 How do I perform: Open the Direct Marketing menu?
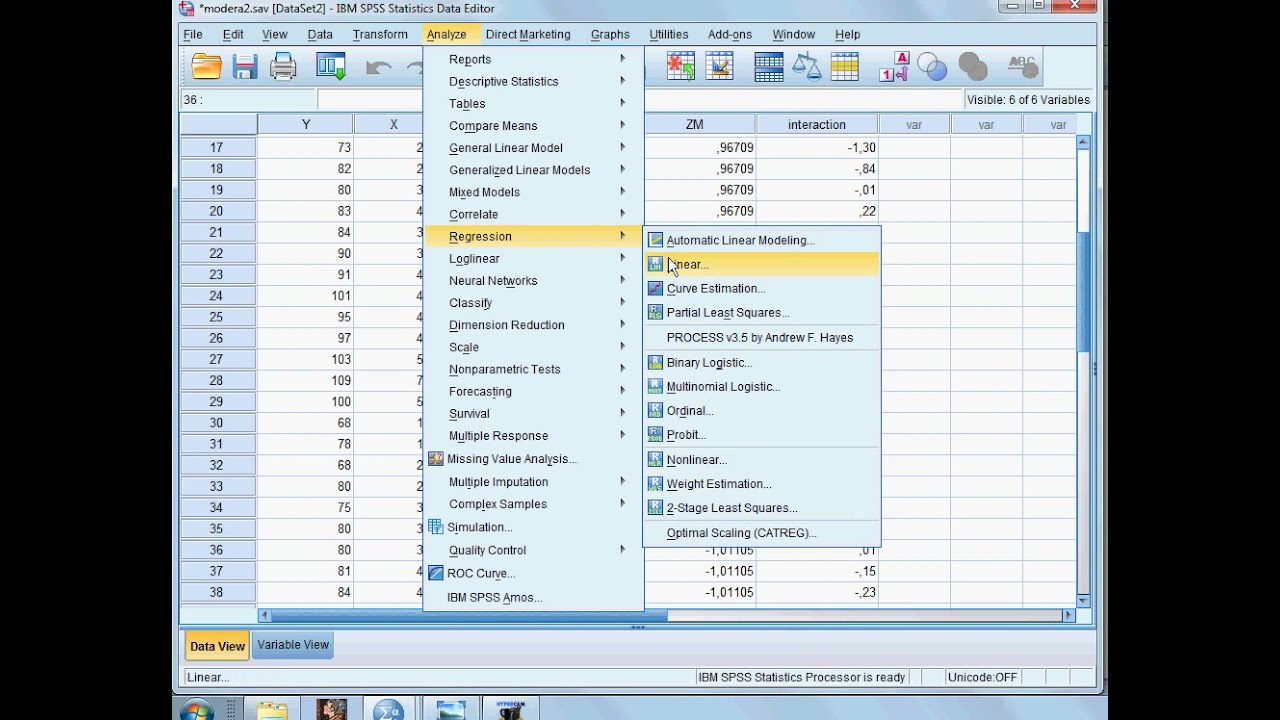(528, 34)
